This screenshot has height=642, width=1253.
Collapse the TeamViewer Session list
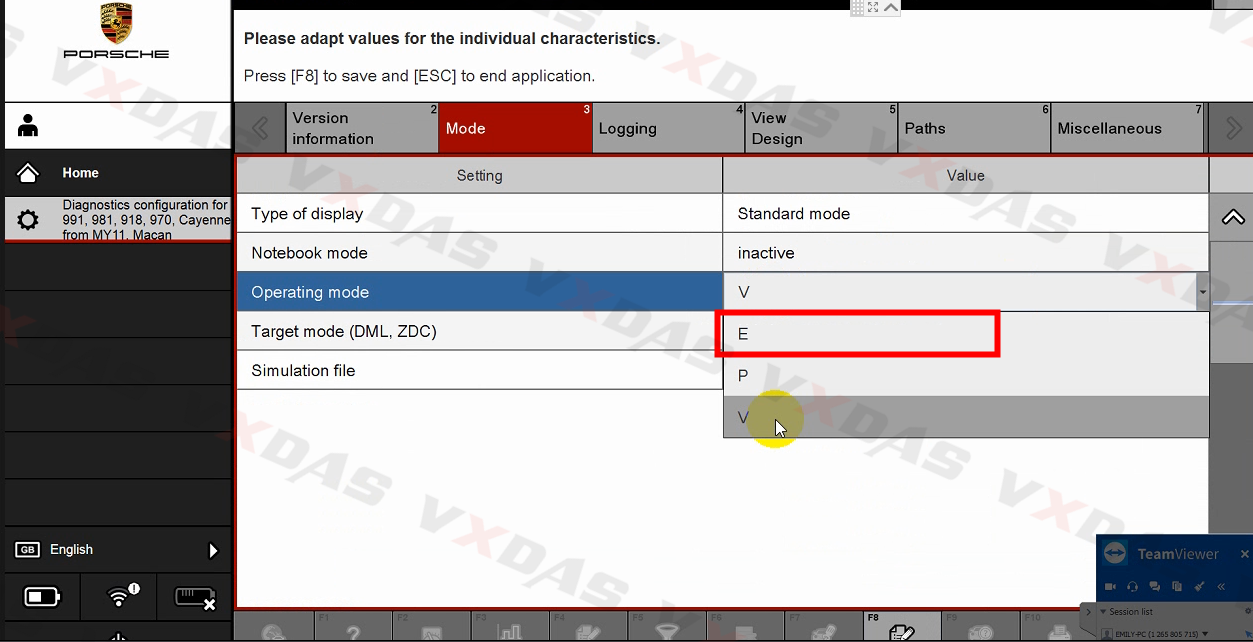click(x=1103, y=612)
